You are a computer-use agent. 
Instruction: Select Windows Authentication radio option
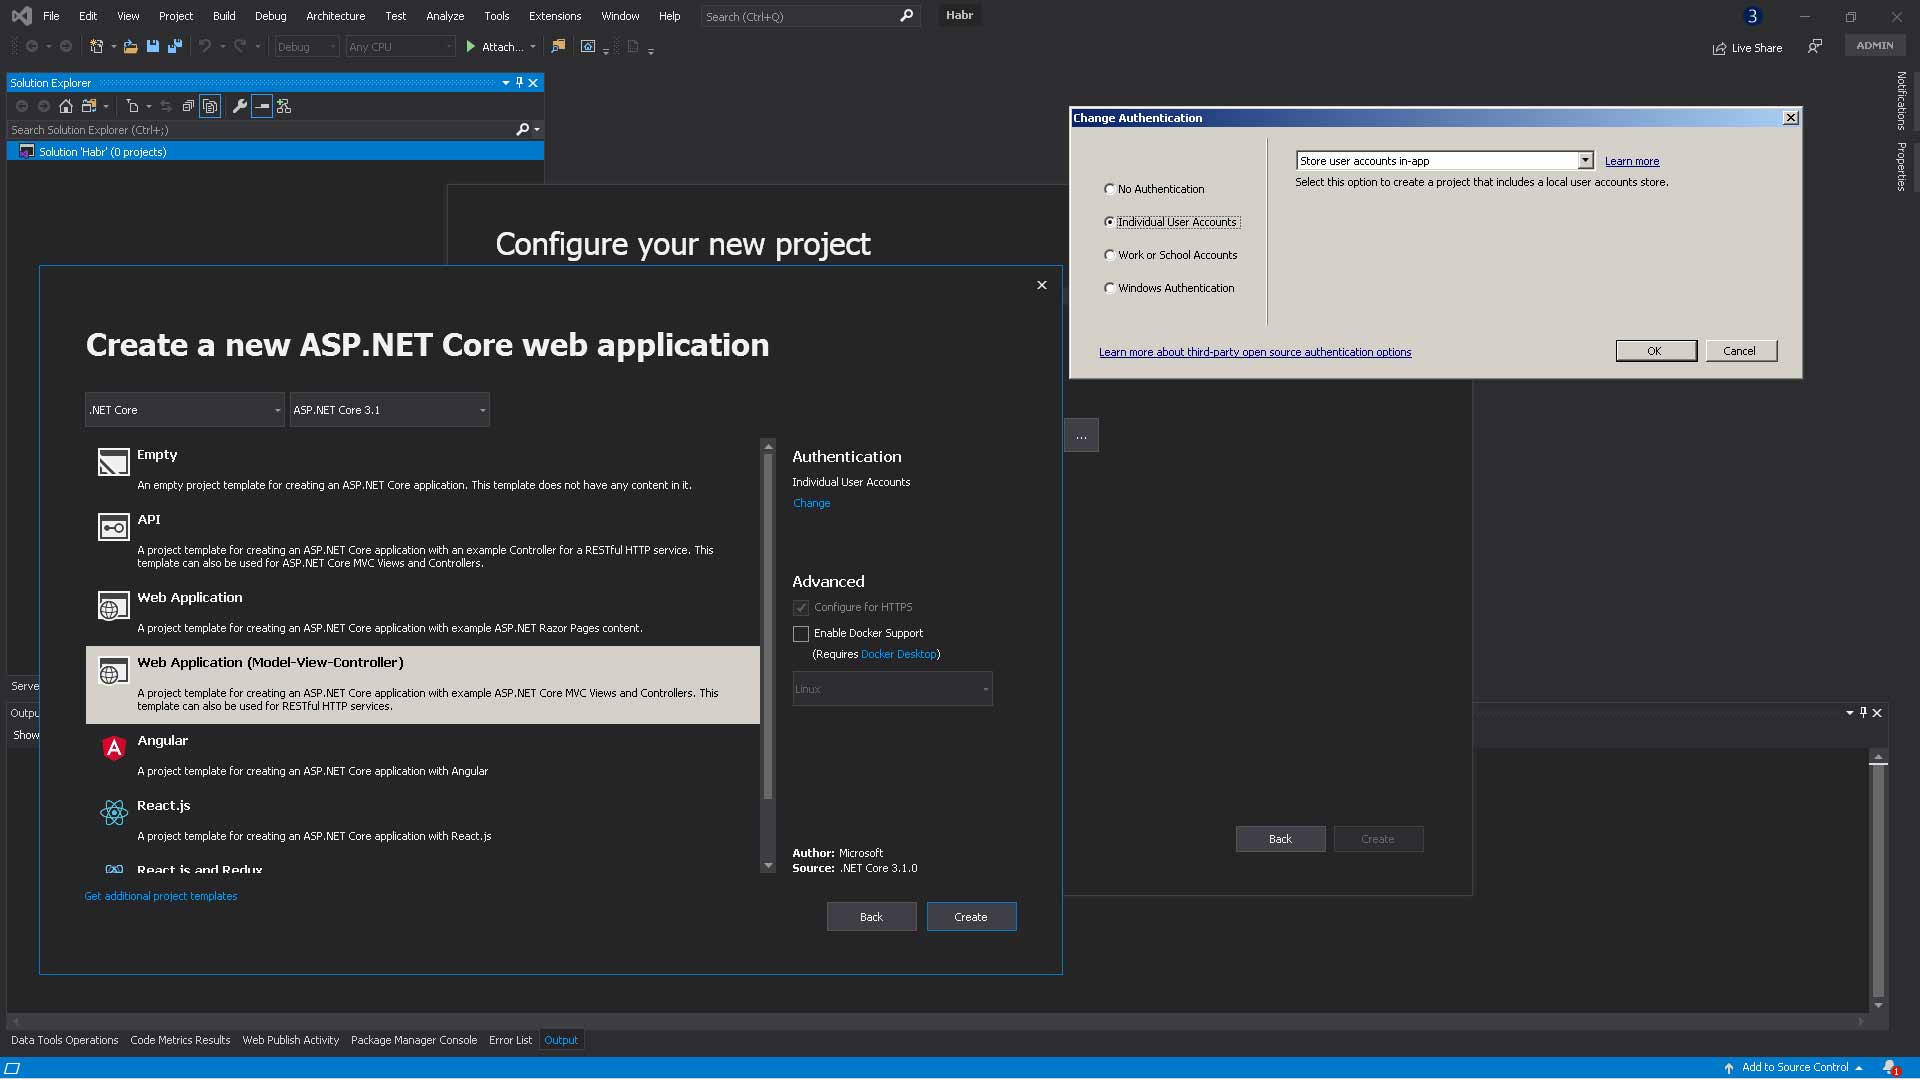(x=1109, y=288)
